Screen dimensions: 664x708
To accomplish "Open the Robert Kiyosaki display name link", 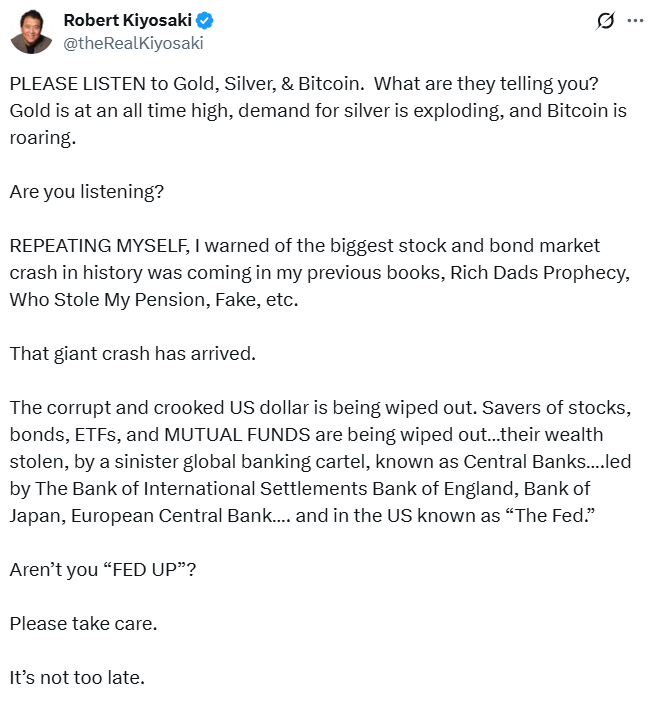I will 128,20.
